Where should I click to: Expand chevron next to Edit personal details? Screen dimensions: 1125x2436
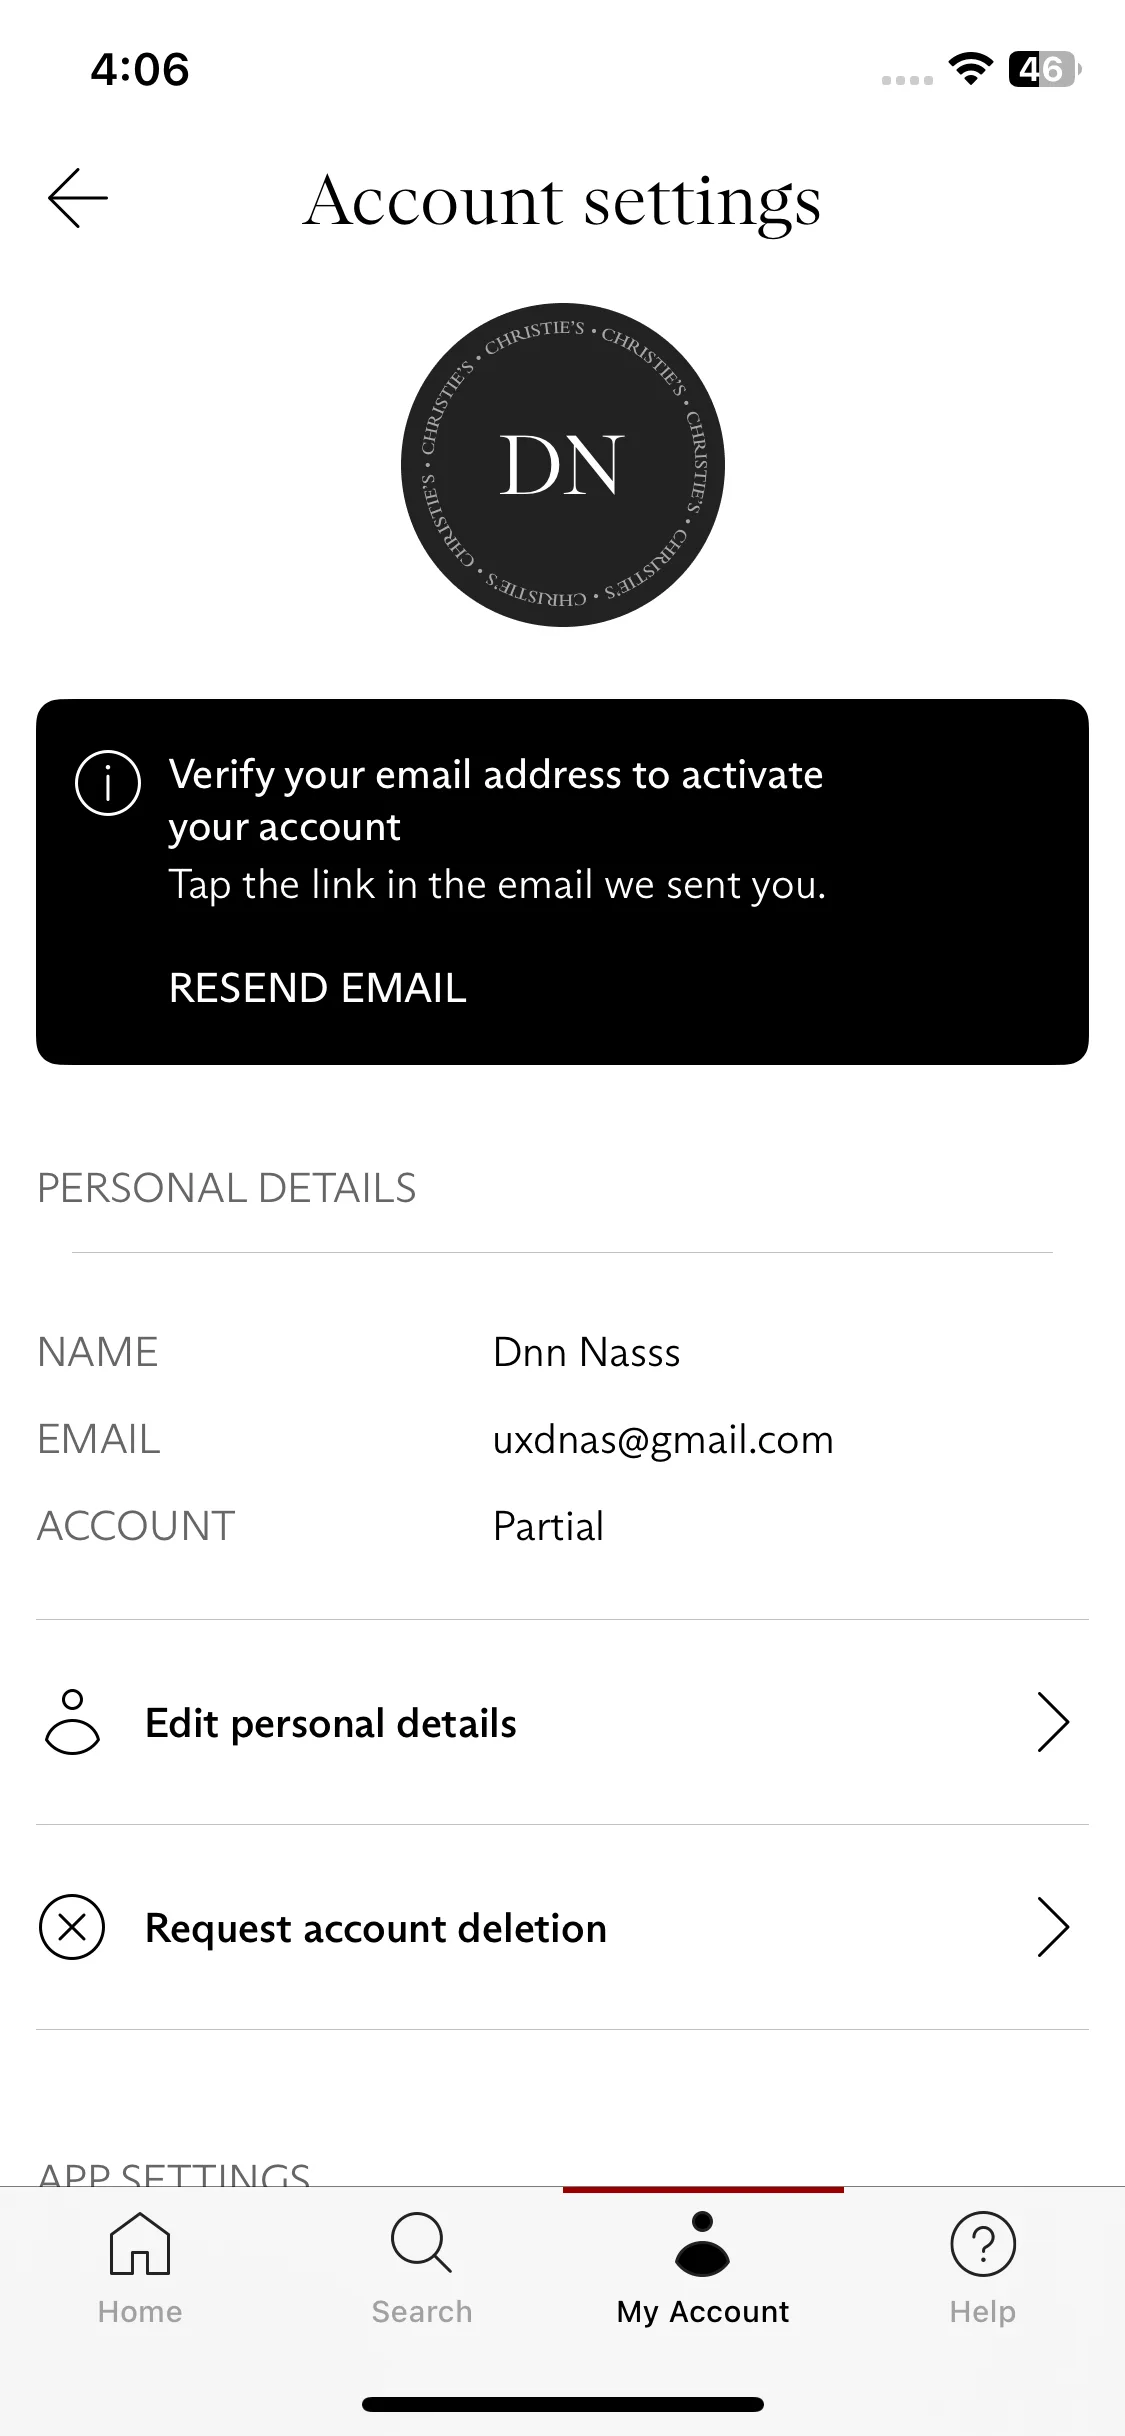pos(1053,1722)
